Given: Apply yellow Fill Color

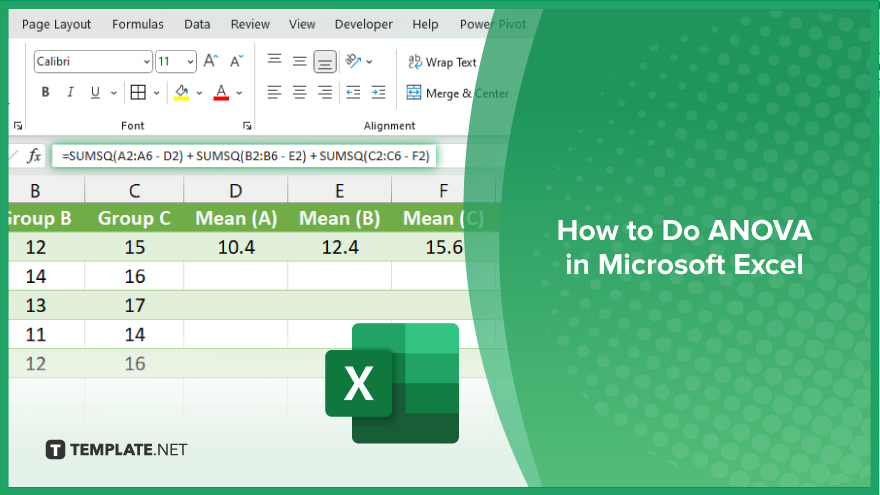Looking at the screenshot, I should [181, 93].
